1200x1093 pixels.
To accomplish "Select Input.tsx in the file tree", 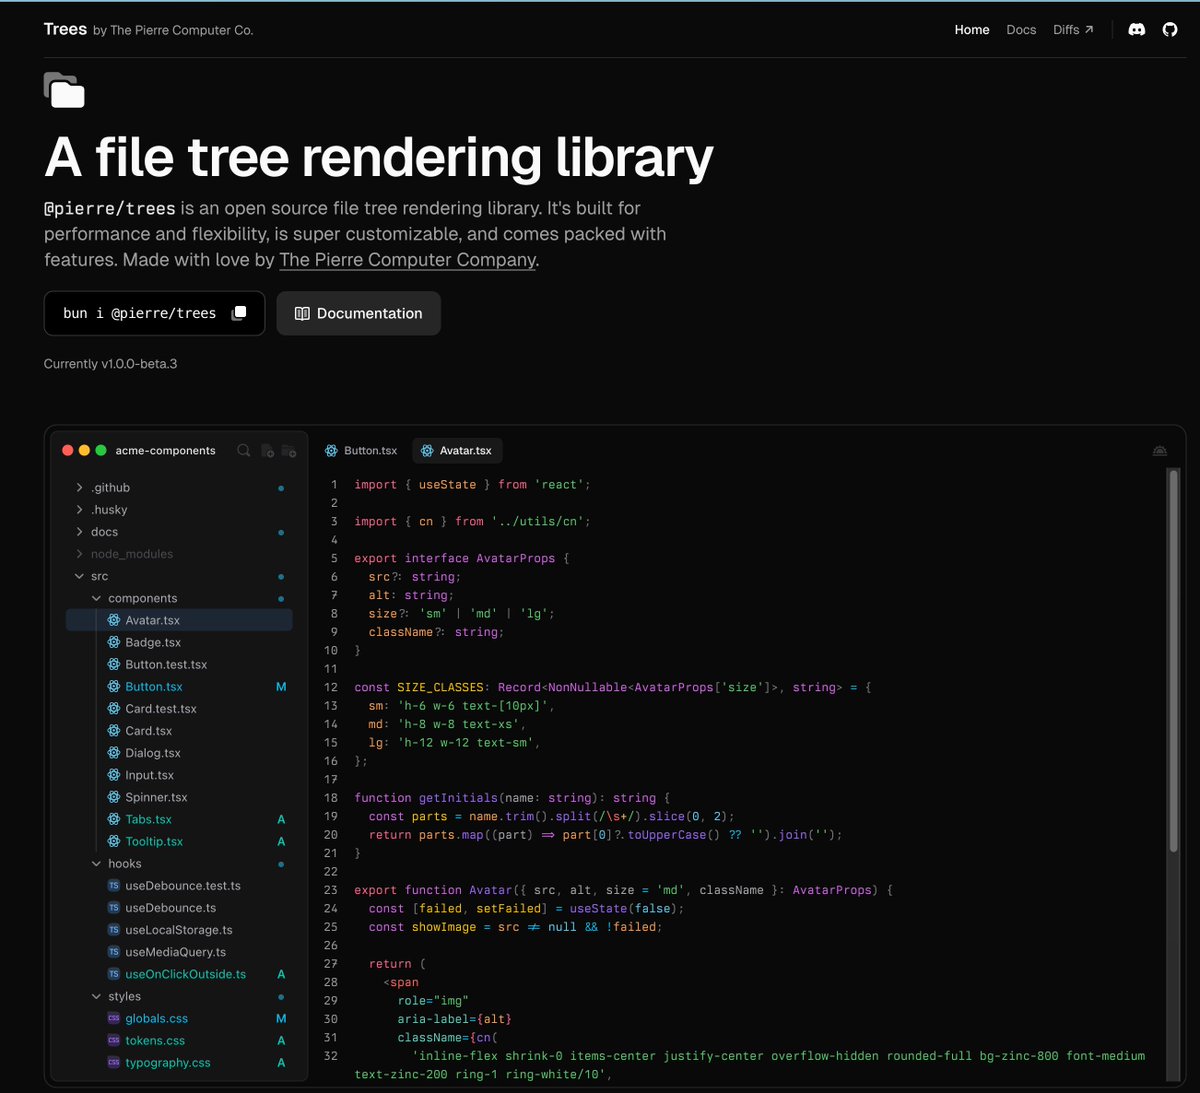I will pyautogui.click(x=180, y=775).
